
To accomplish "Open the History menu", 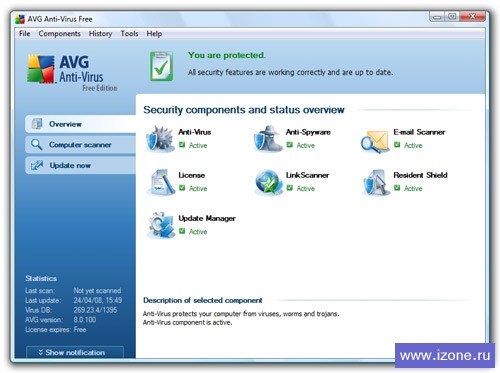I will 100,34.
